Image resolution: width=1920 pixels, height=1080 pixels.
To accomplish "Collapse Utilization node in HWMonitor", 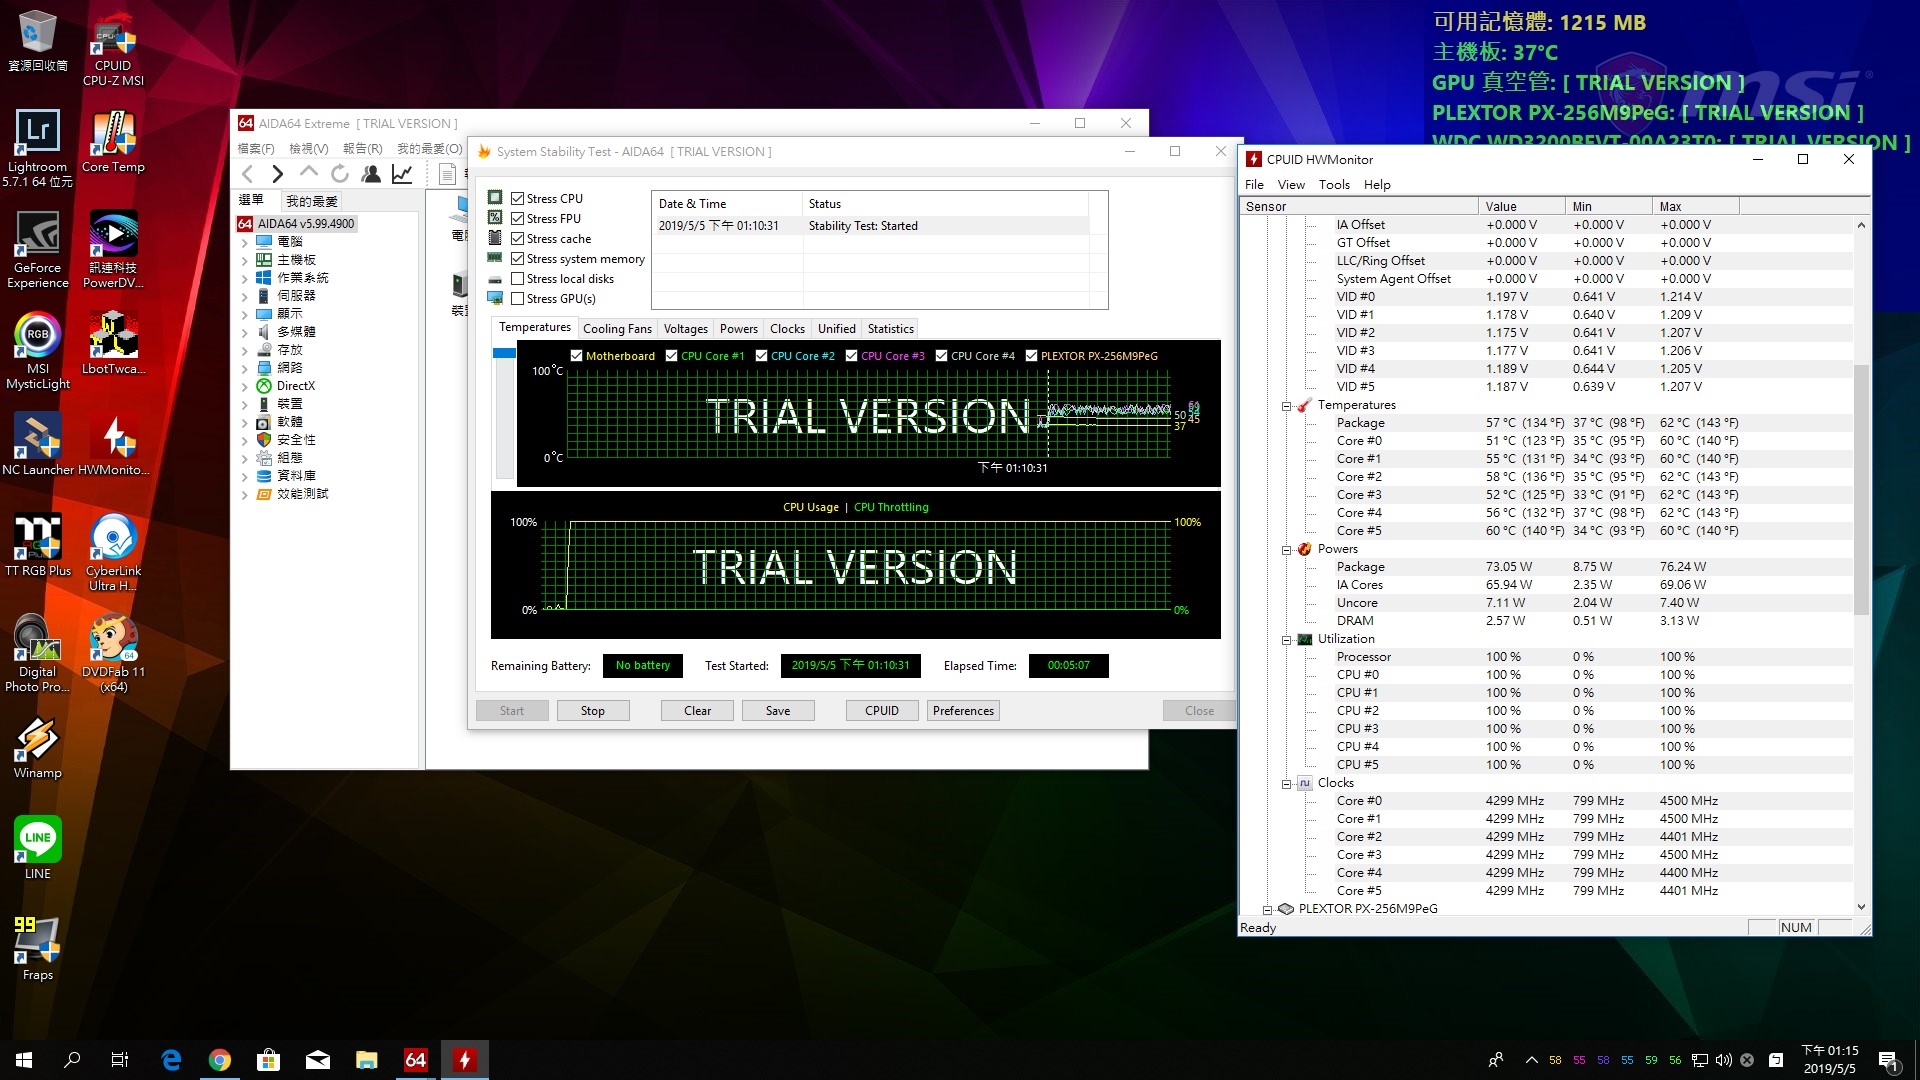I will coord(1287,639).
